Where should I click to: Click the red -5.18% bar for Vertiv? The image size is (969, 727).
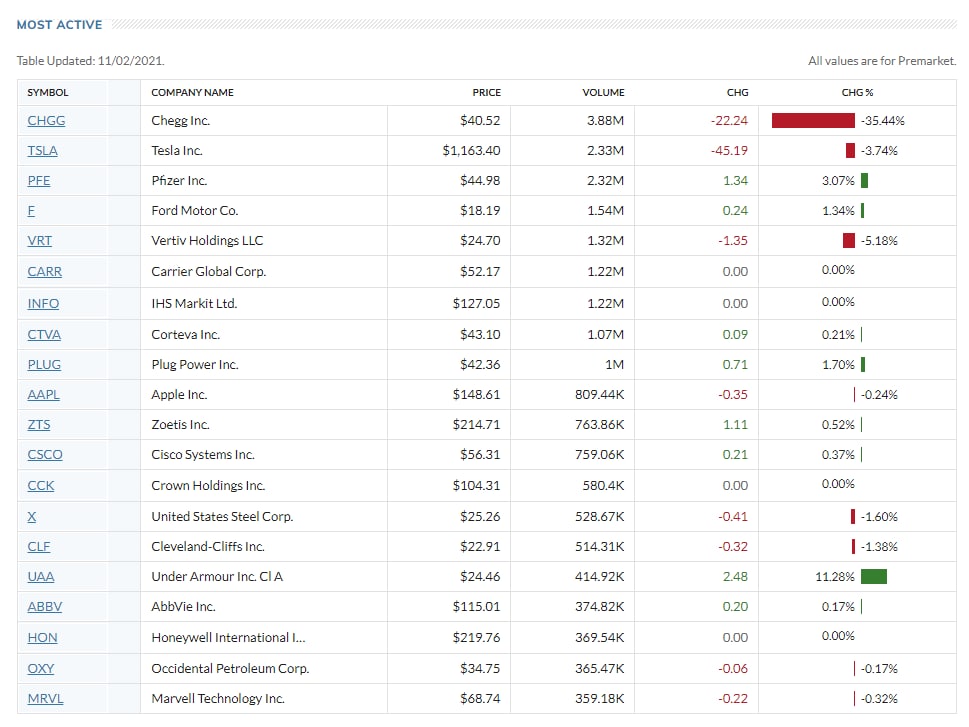[849, 240]
